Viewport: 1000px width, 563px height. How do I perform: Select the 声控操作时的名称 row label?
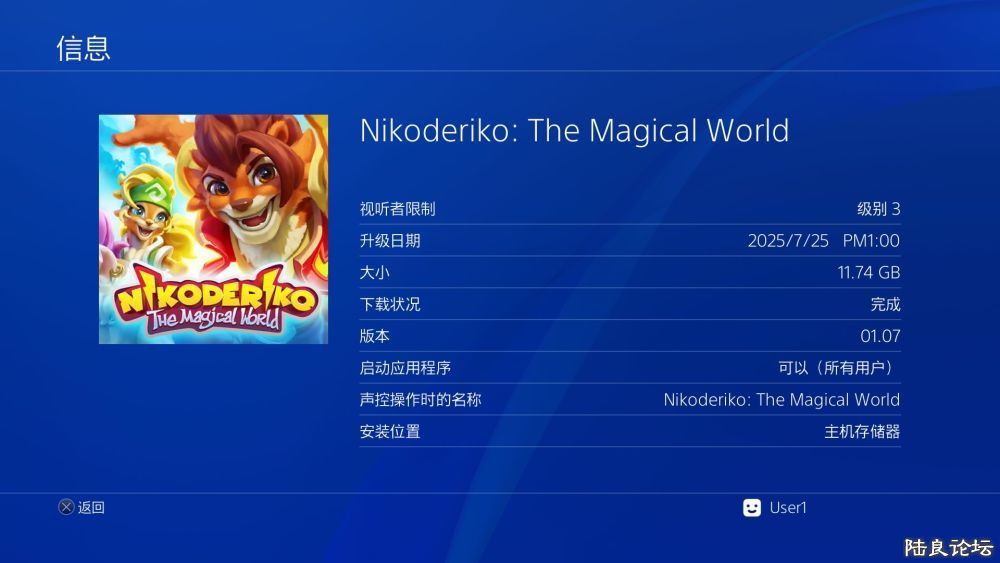coord(420,400)
